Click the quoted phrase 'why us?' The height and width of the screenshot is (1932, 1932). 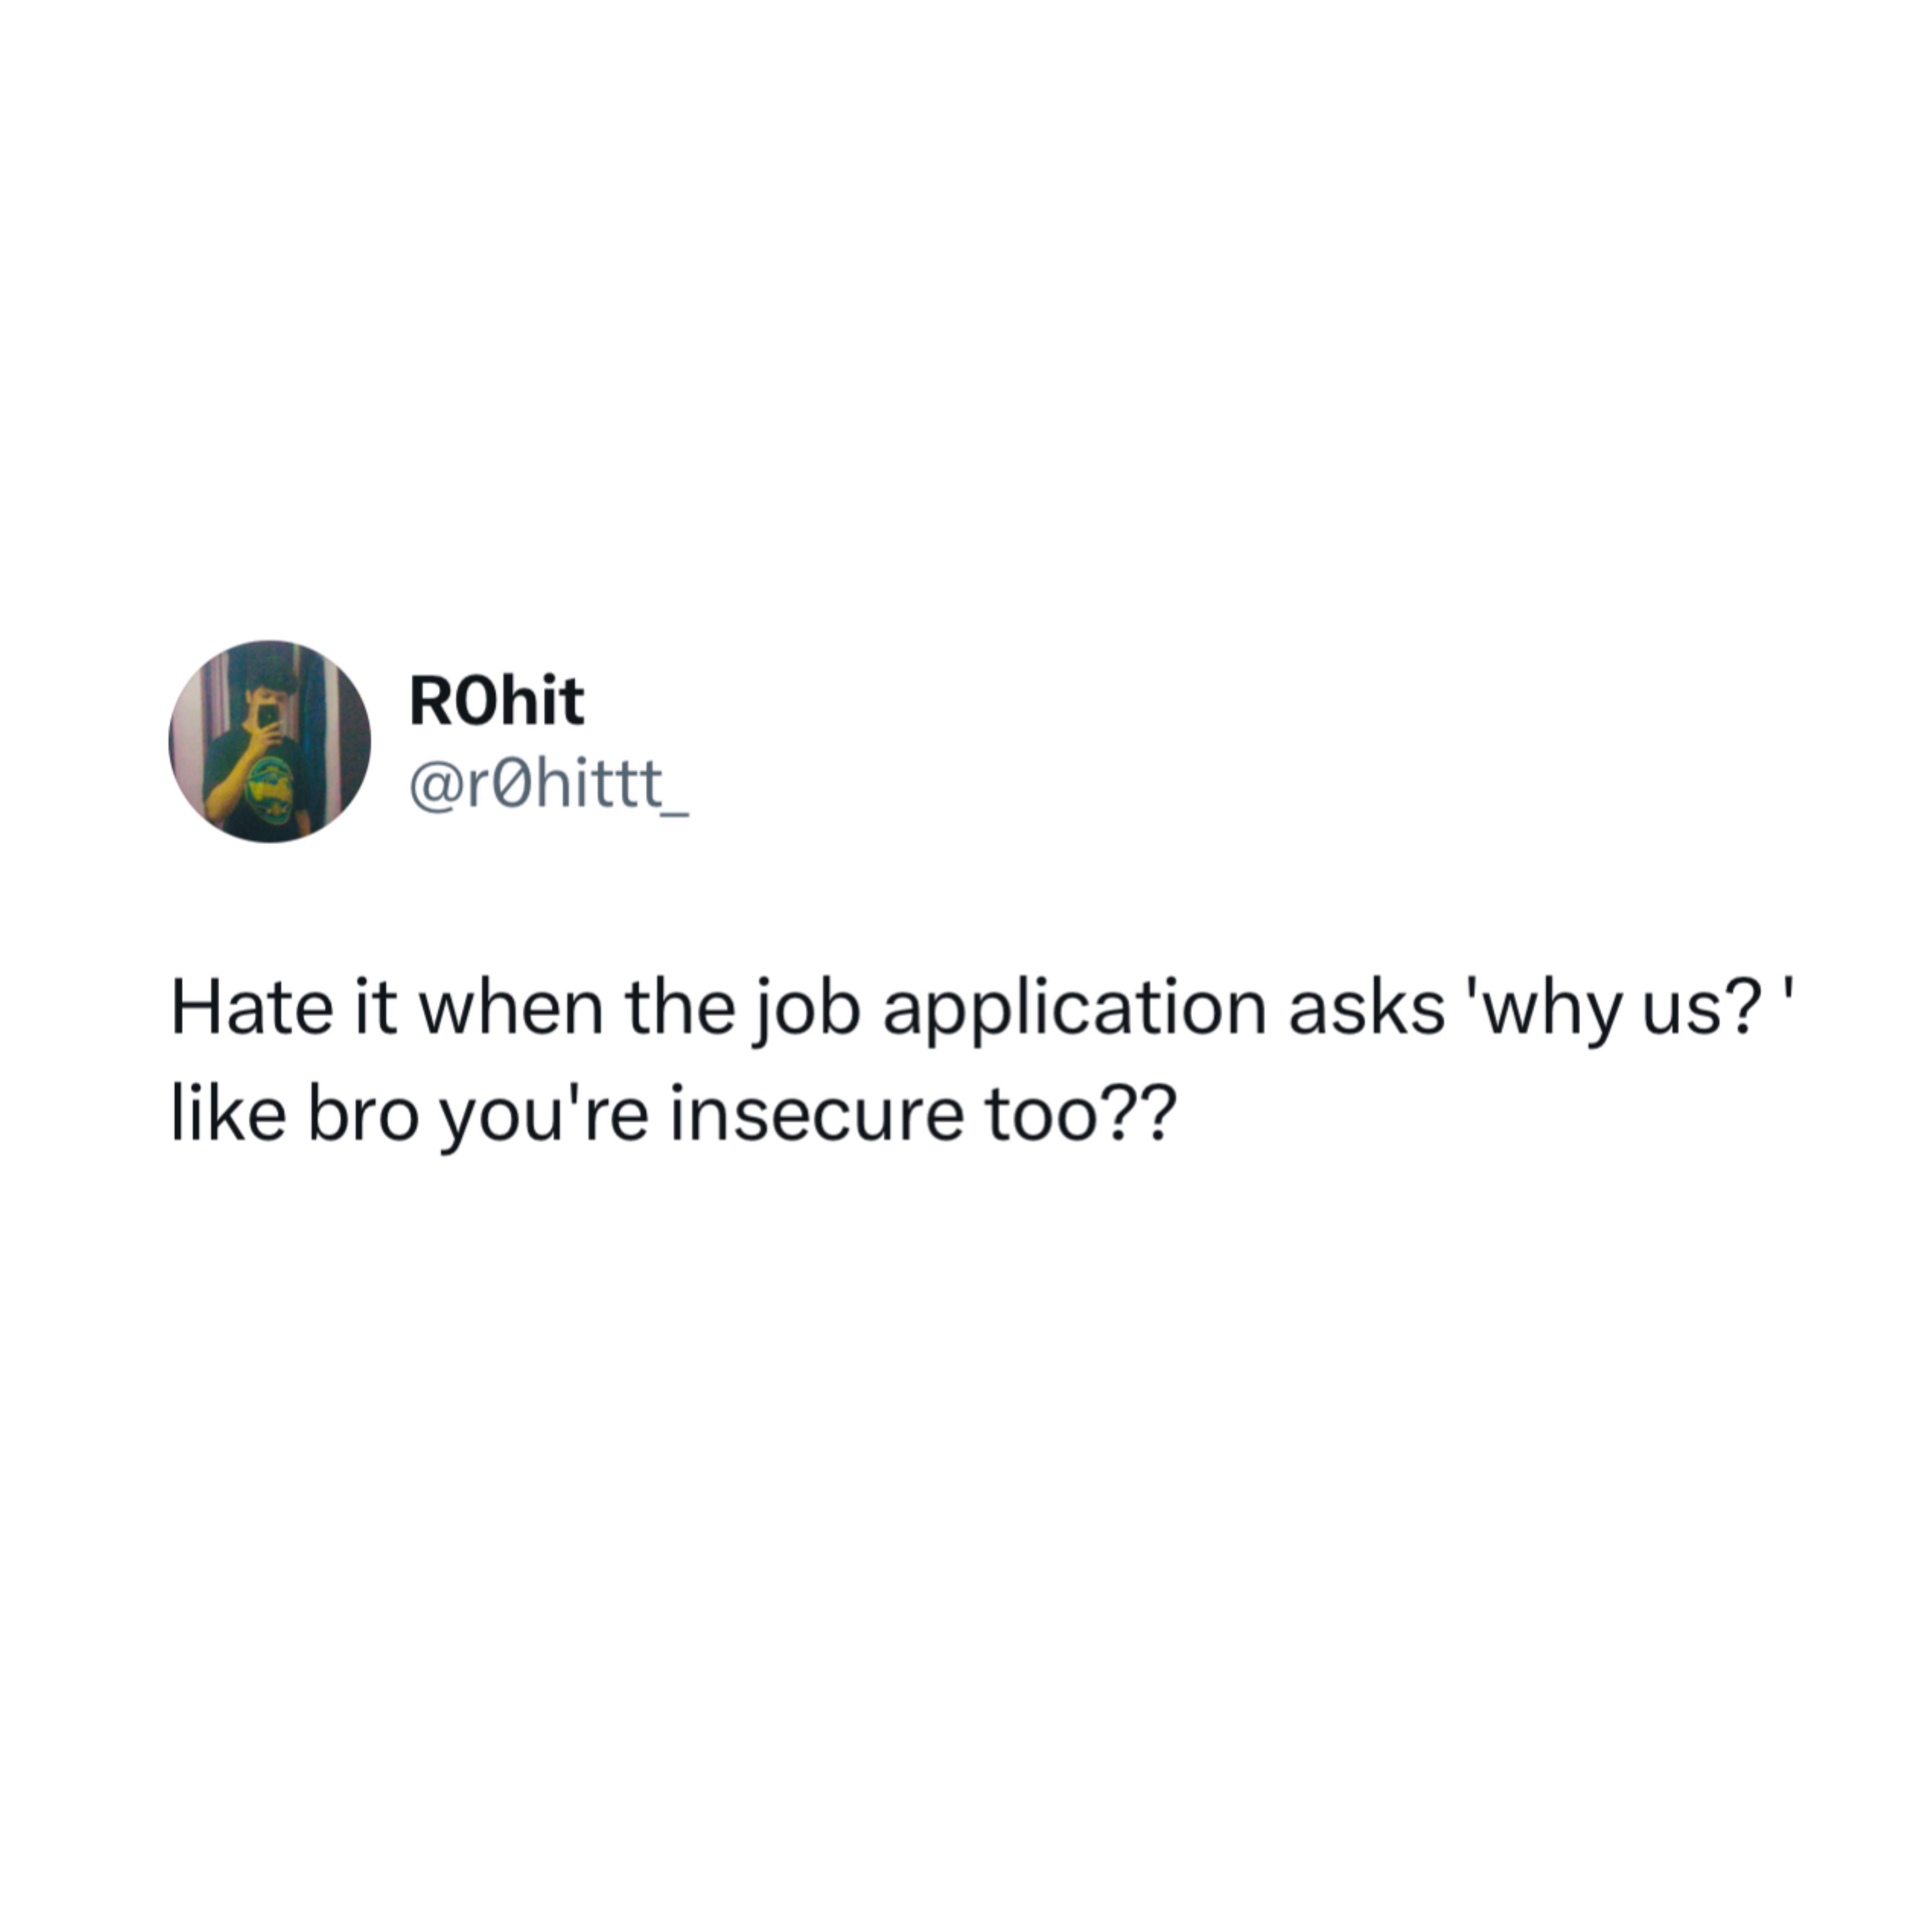click(1633, 1007)
